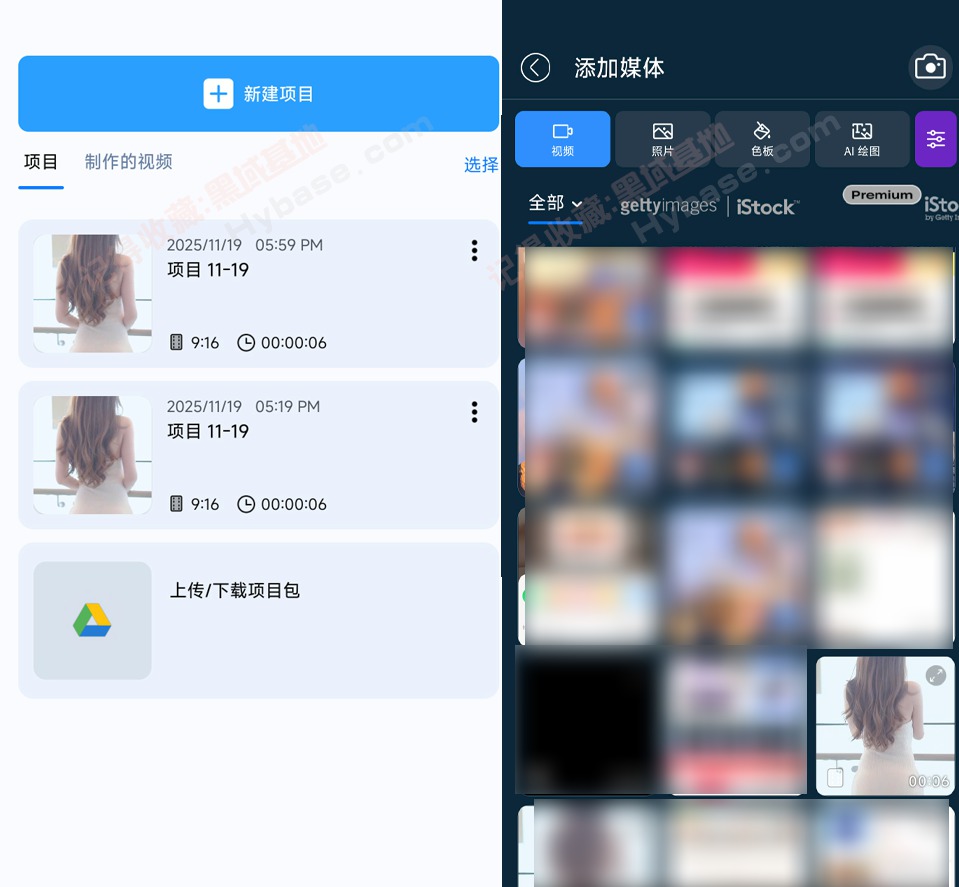
Task: Open the AI 绘图 tool
Action: pos(862,138)
